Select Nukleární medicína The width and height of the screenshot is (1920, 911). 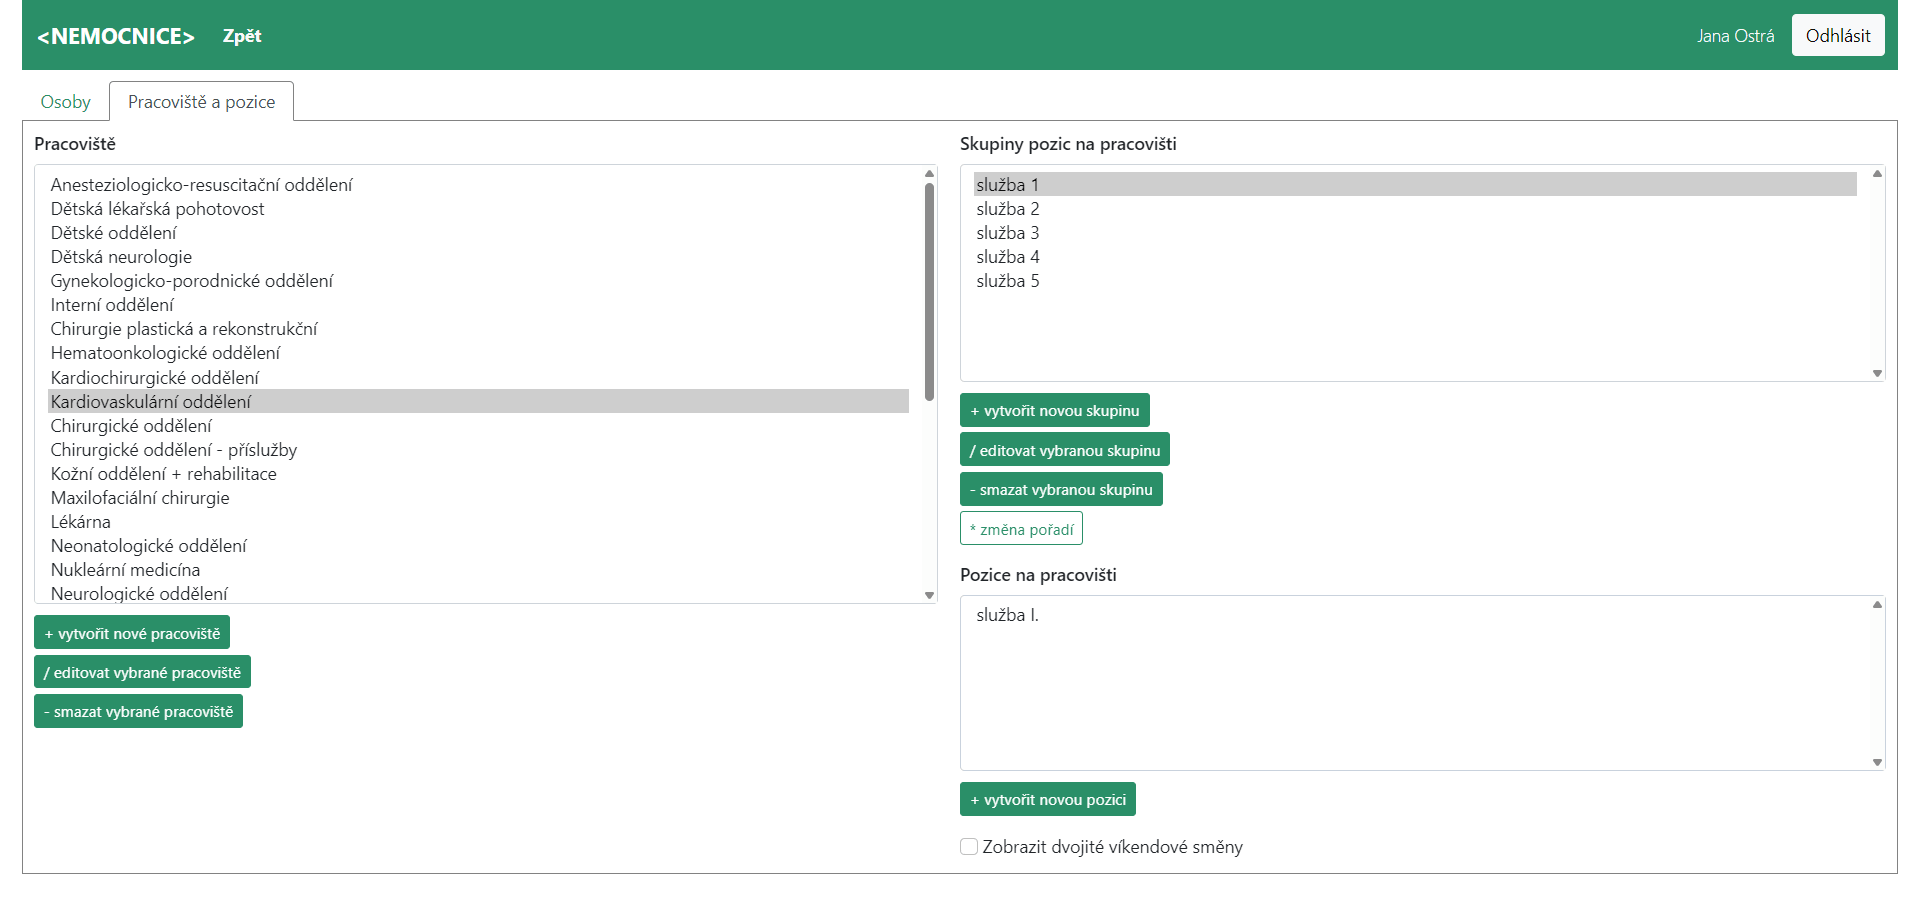(x=479, y=570)
